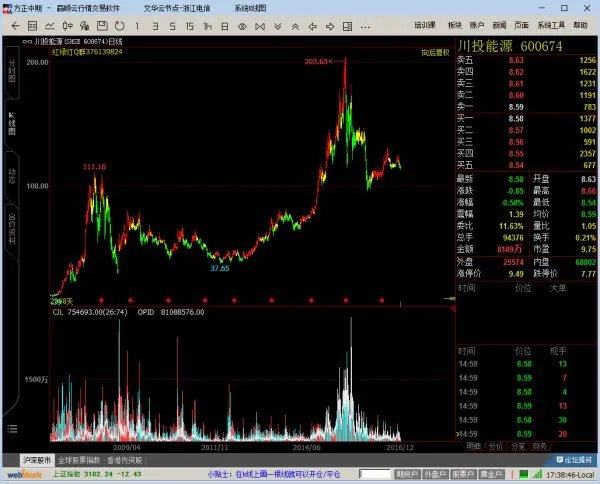
Task: Click the bowtie-shaped toolbar icon
Action: point(260,26)
